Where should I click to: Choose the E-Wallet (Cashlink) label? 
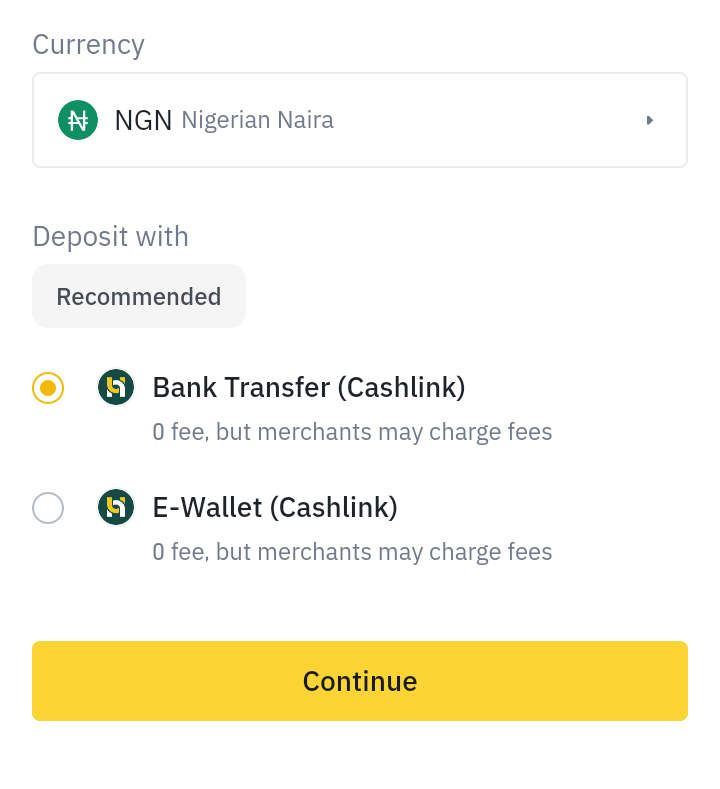275,507
